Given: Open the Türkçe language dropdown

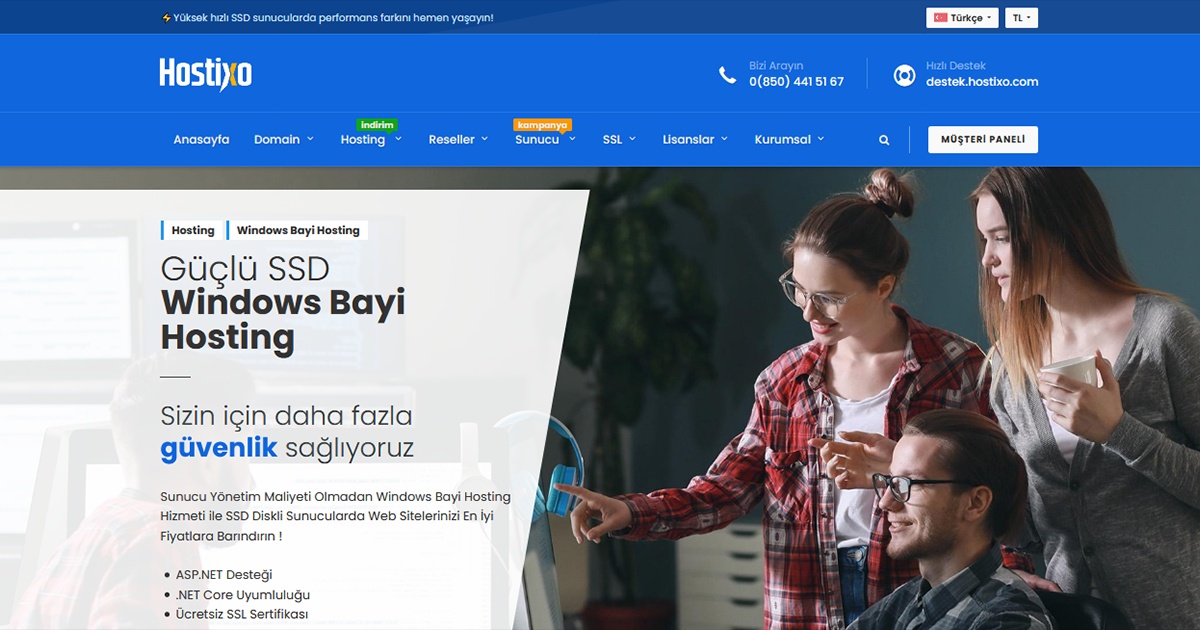Looking at the screenshot, I should click(962, 16).
